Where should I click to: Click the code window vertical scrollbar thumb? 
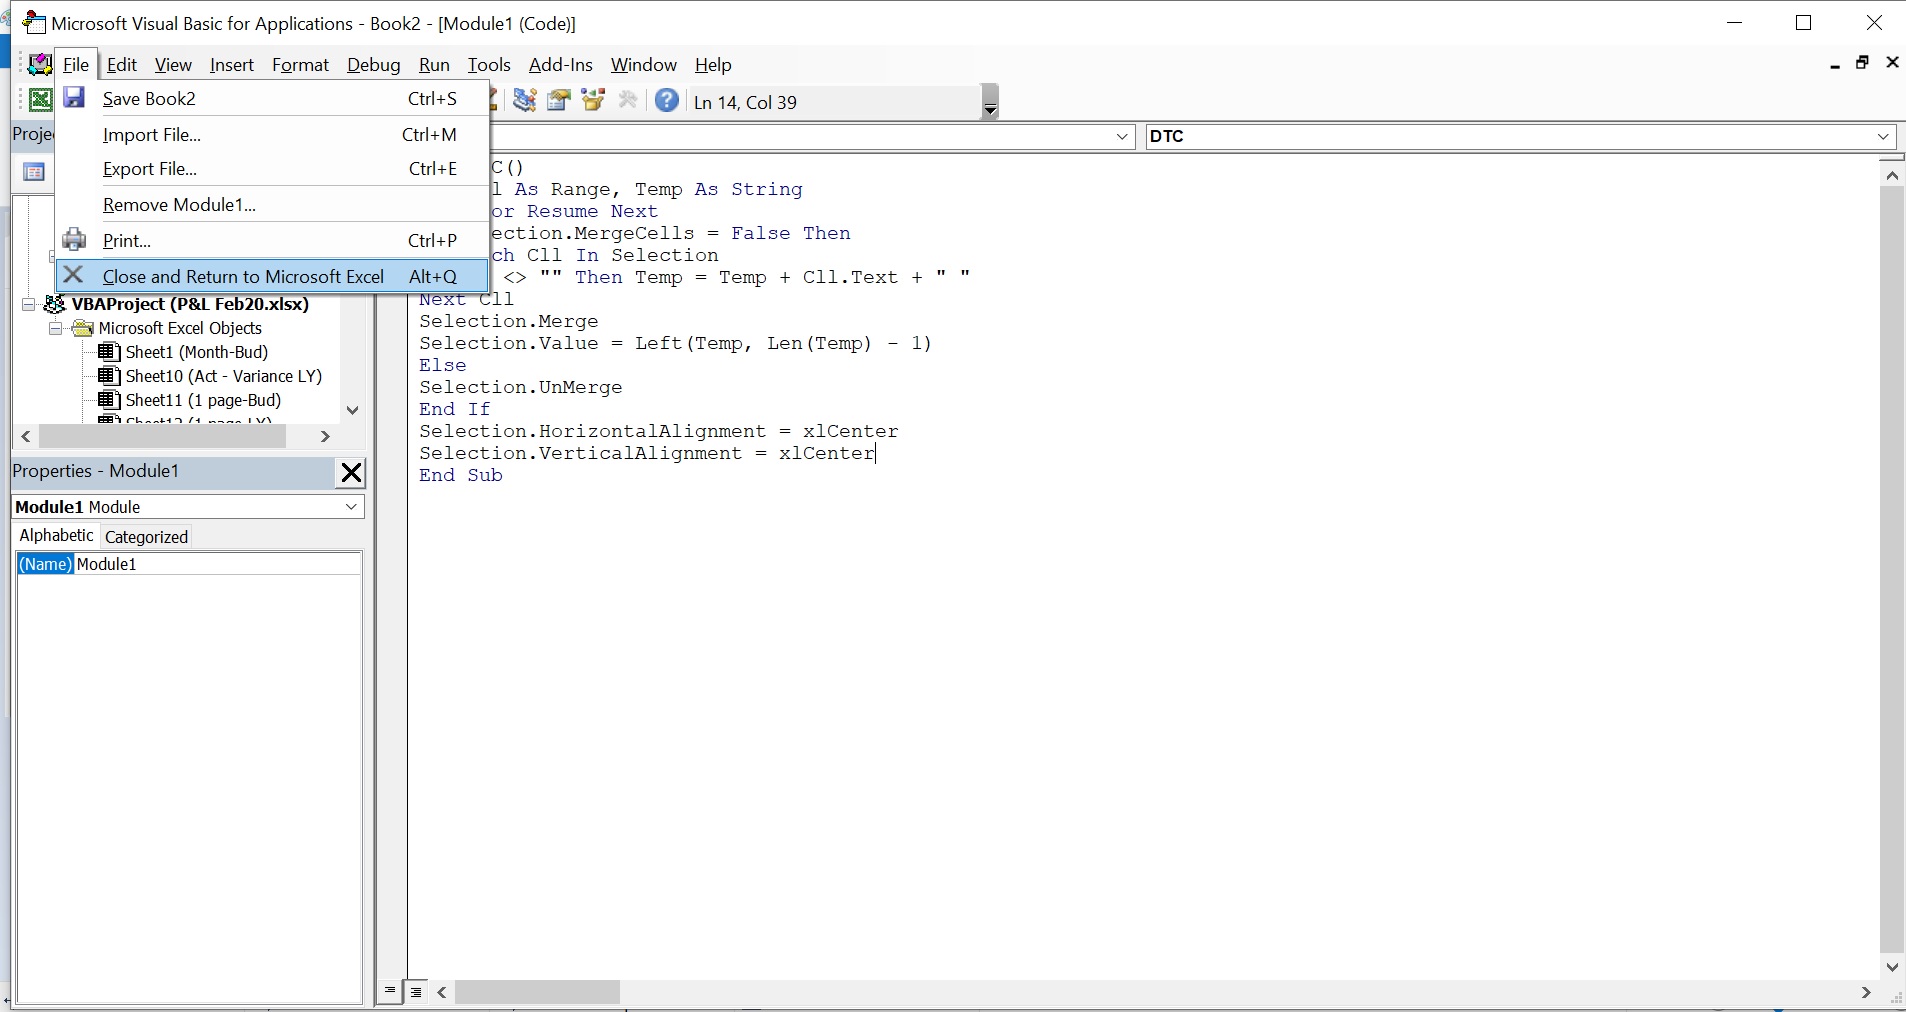click(x=1892, y=568)
